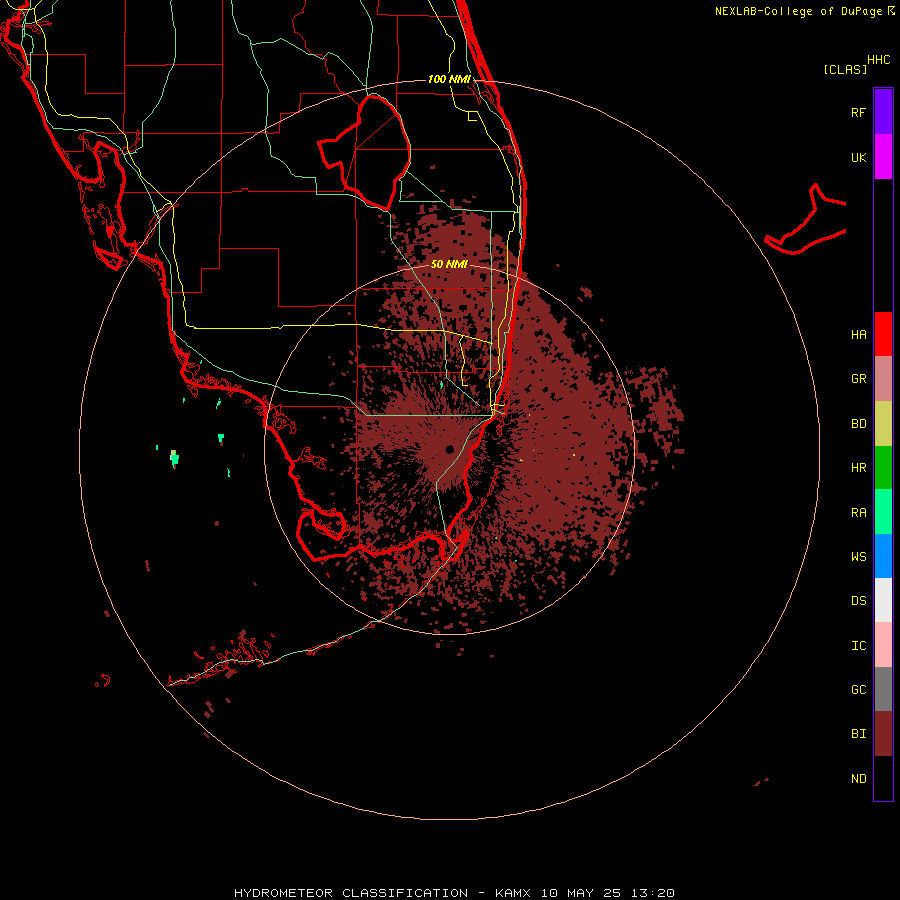Image resolution: width=900 pixels, height=900 pixels.
Task: Select the BD yellow legend swatch
Action: (x=883, y=424)
